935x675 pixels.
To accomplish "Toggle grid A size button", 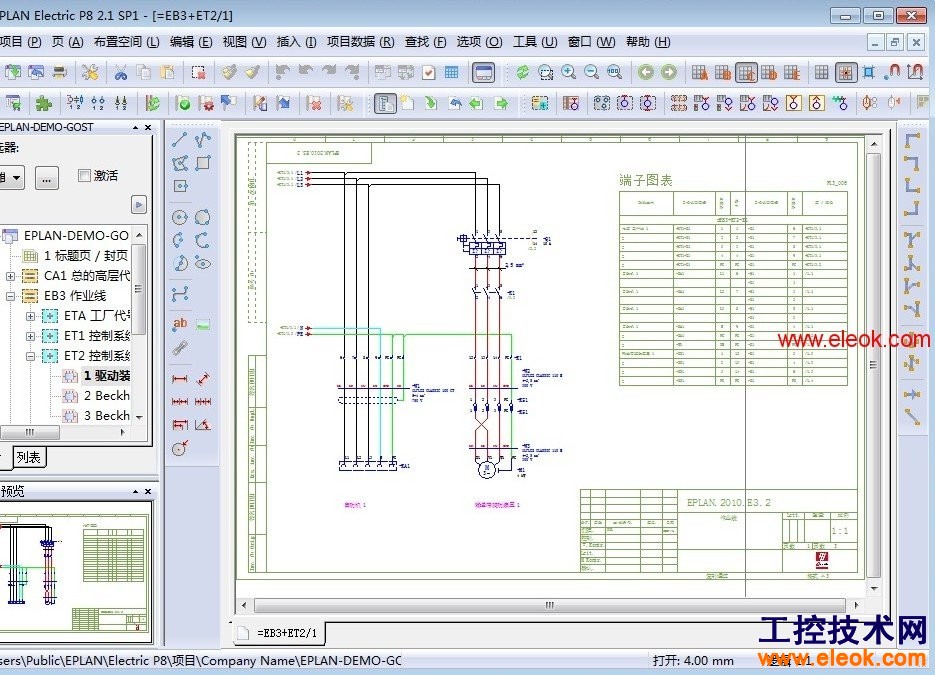I will pyautogui.click(x=699, y=73).
